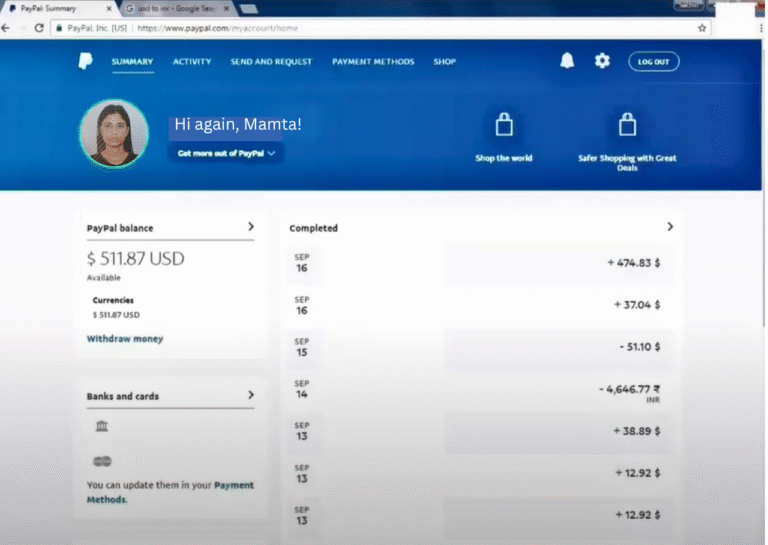The height and width of the screenshot is (545, 768).
Task: Bookmark this page with the star icon
Action: point(702,28)
